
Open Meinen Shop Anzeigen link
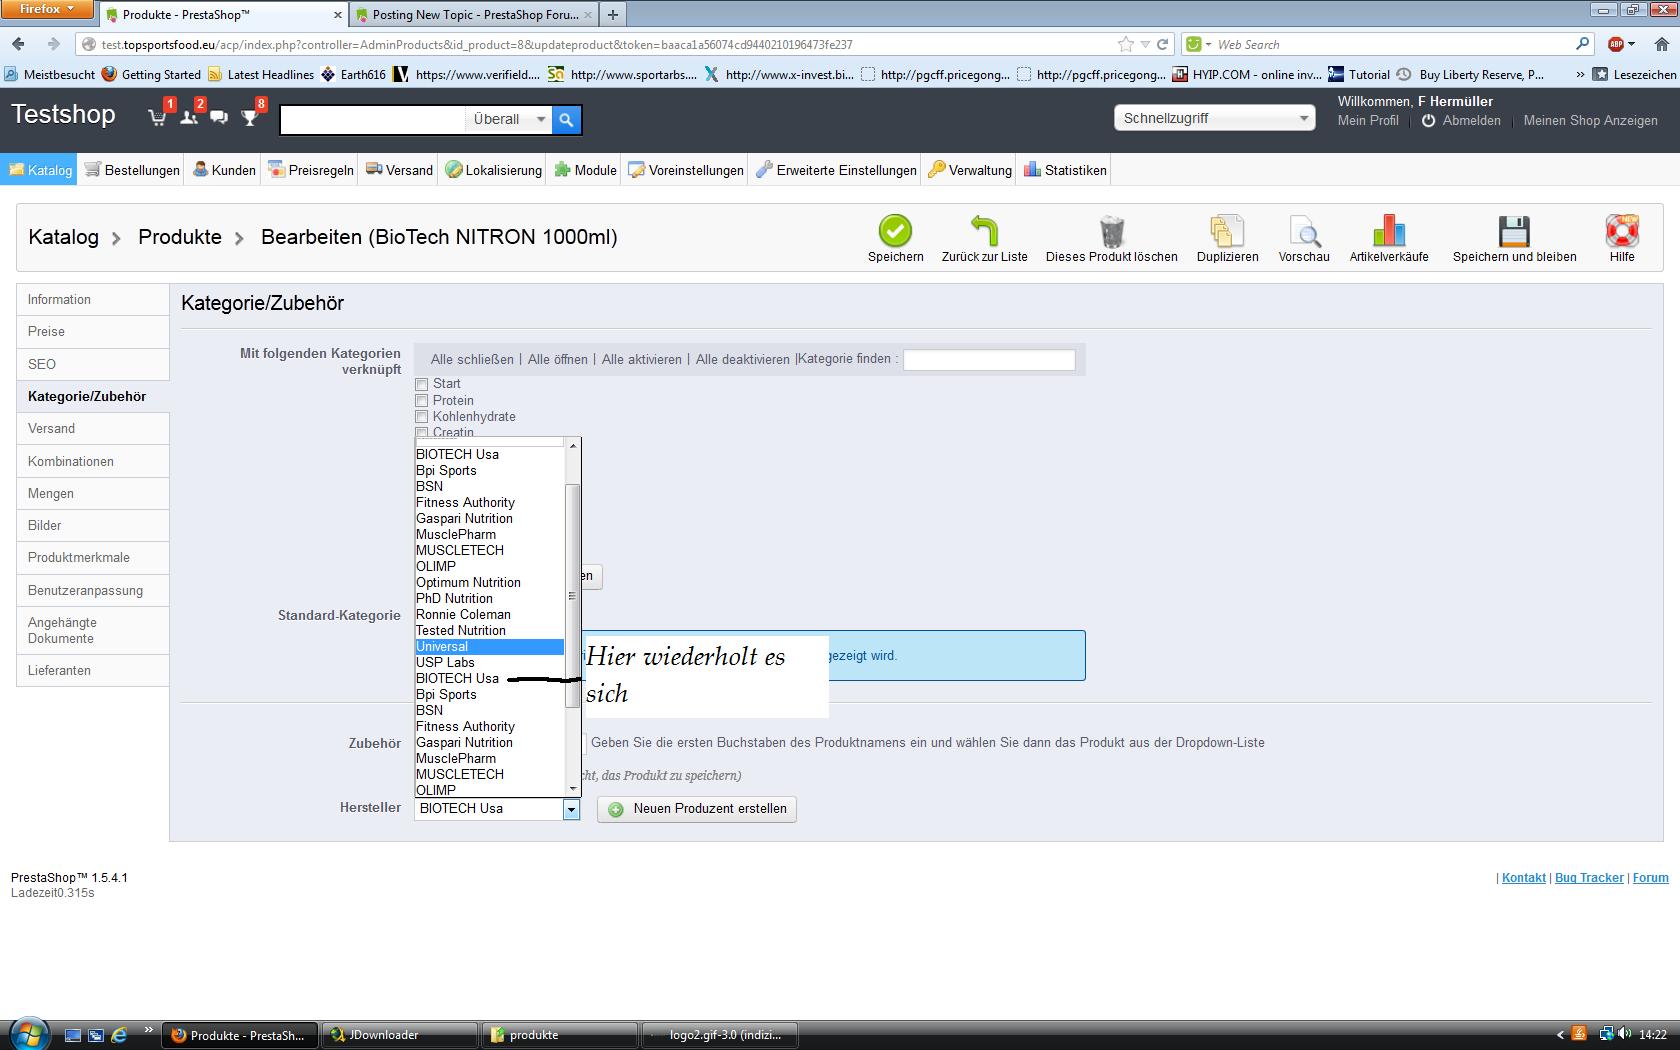pos(1591,120)
